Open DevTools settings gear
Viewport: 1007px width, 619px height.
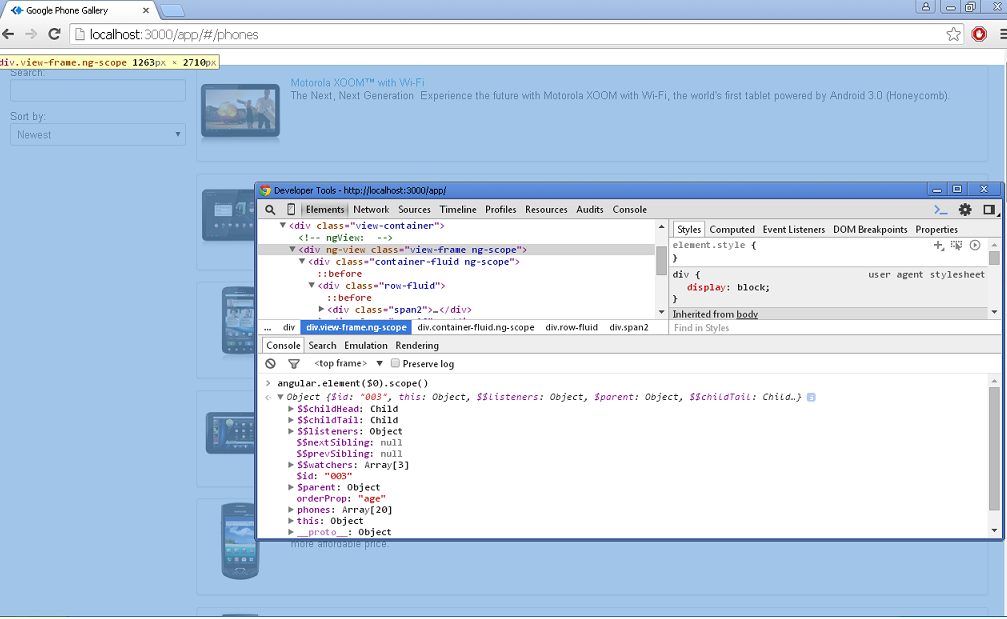click(x=965, y=209)
